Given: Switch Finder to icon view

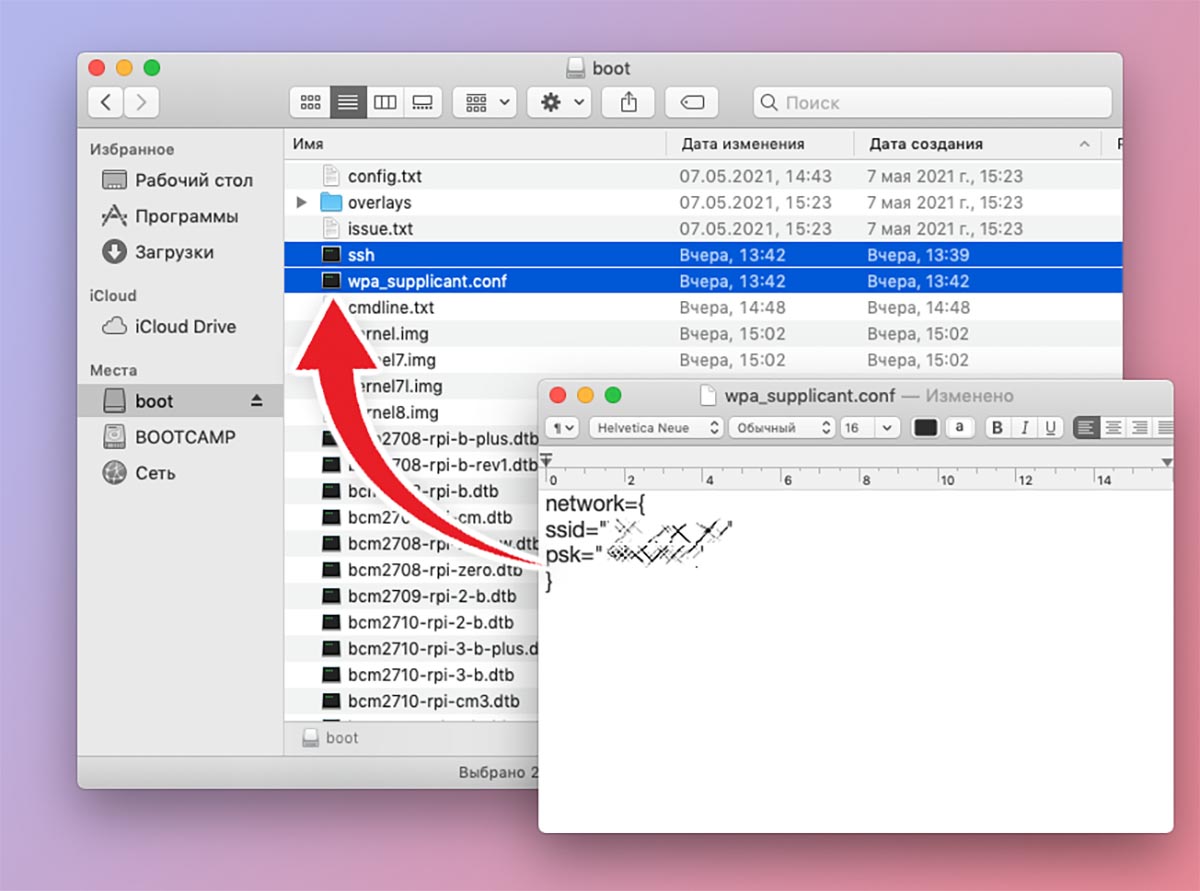Looking at the screenshot, I should pyautogui.click(x=310, y=102).
